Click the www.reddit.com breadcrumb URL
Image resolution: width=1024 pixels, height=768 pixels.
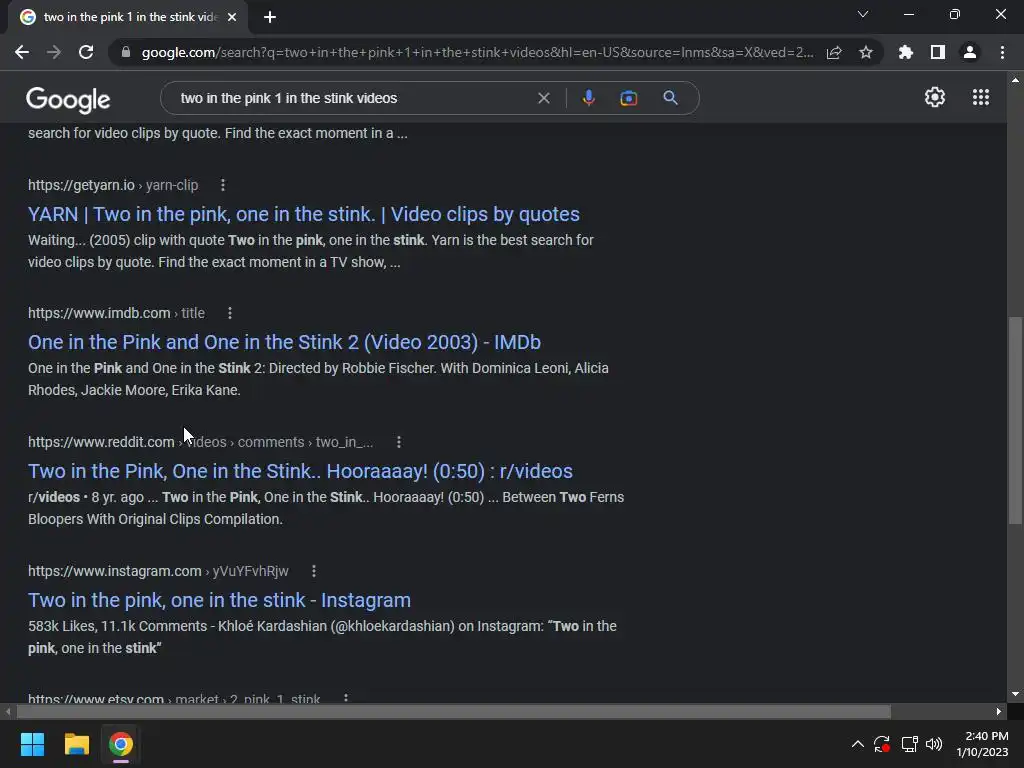[x=200, y=442]
